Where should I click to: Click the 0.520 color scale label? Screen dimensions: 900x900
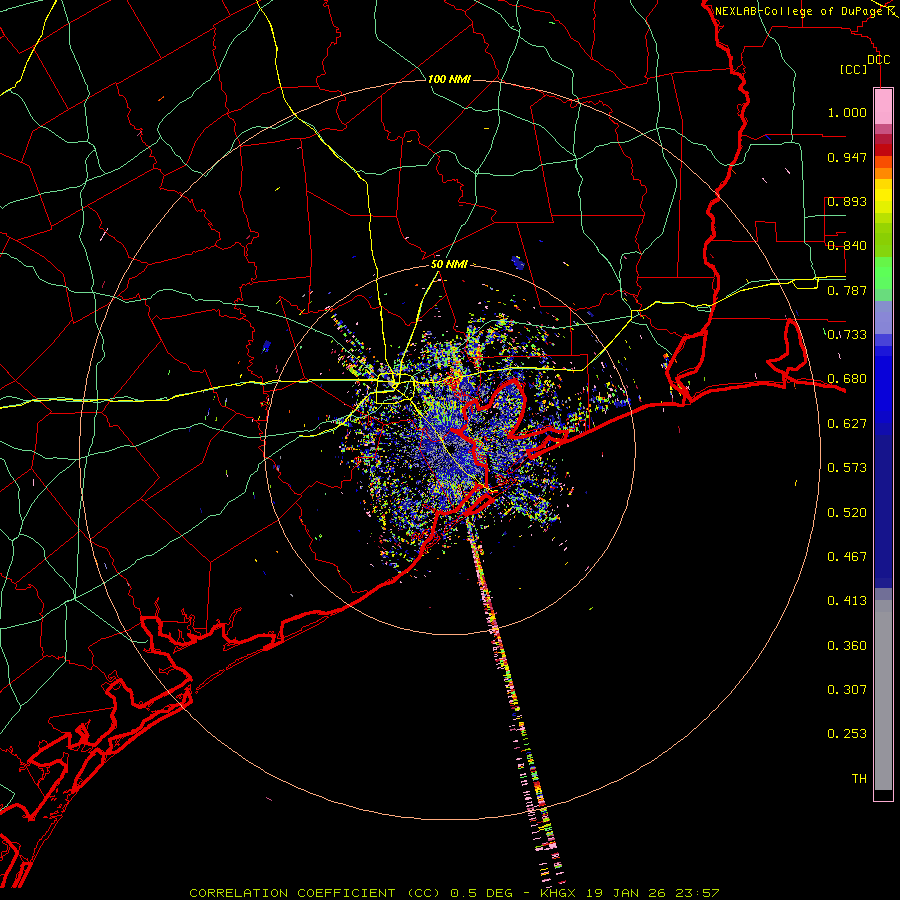(x=847, y=513)
